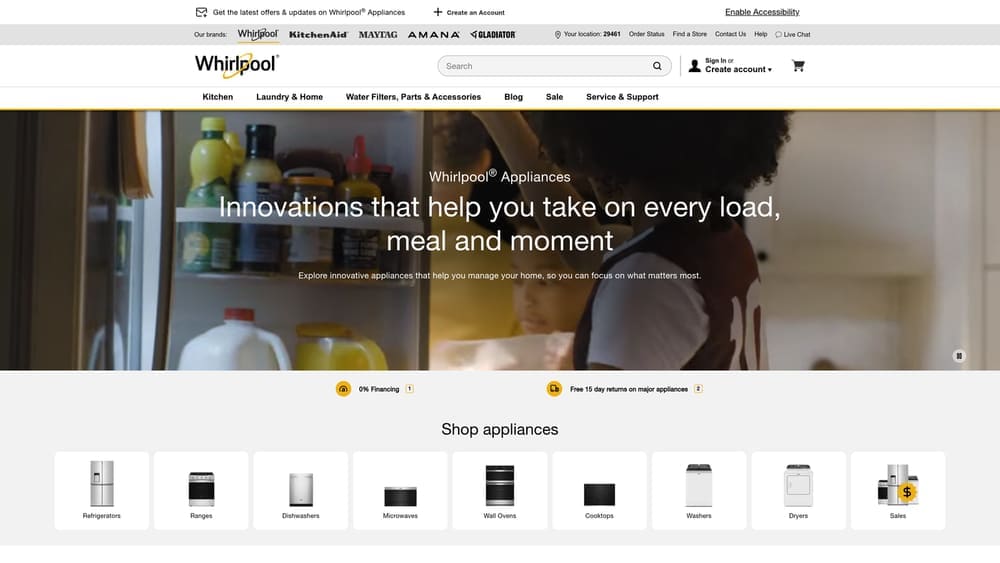Image resolution: width=1000 pixels, height=563 pixels.
Task: Enable Accessibility mode
Action: (x=762, y=12)
